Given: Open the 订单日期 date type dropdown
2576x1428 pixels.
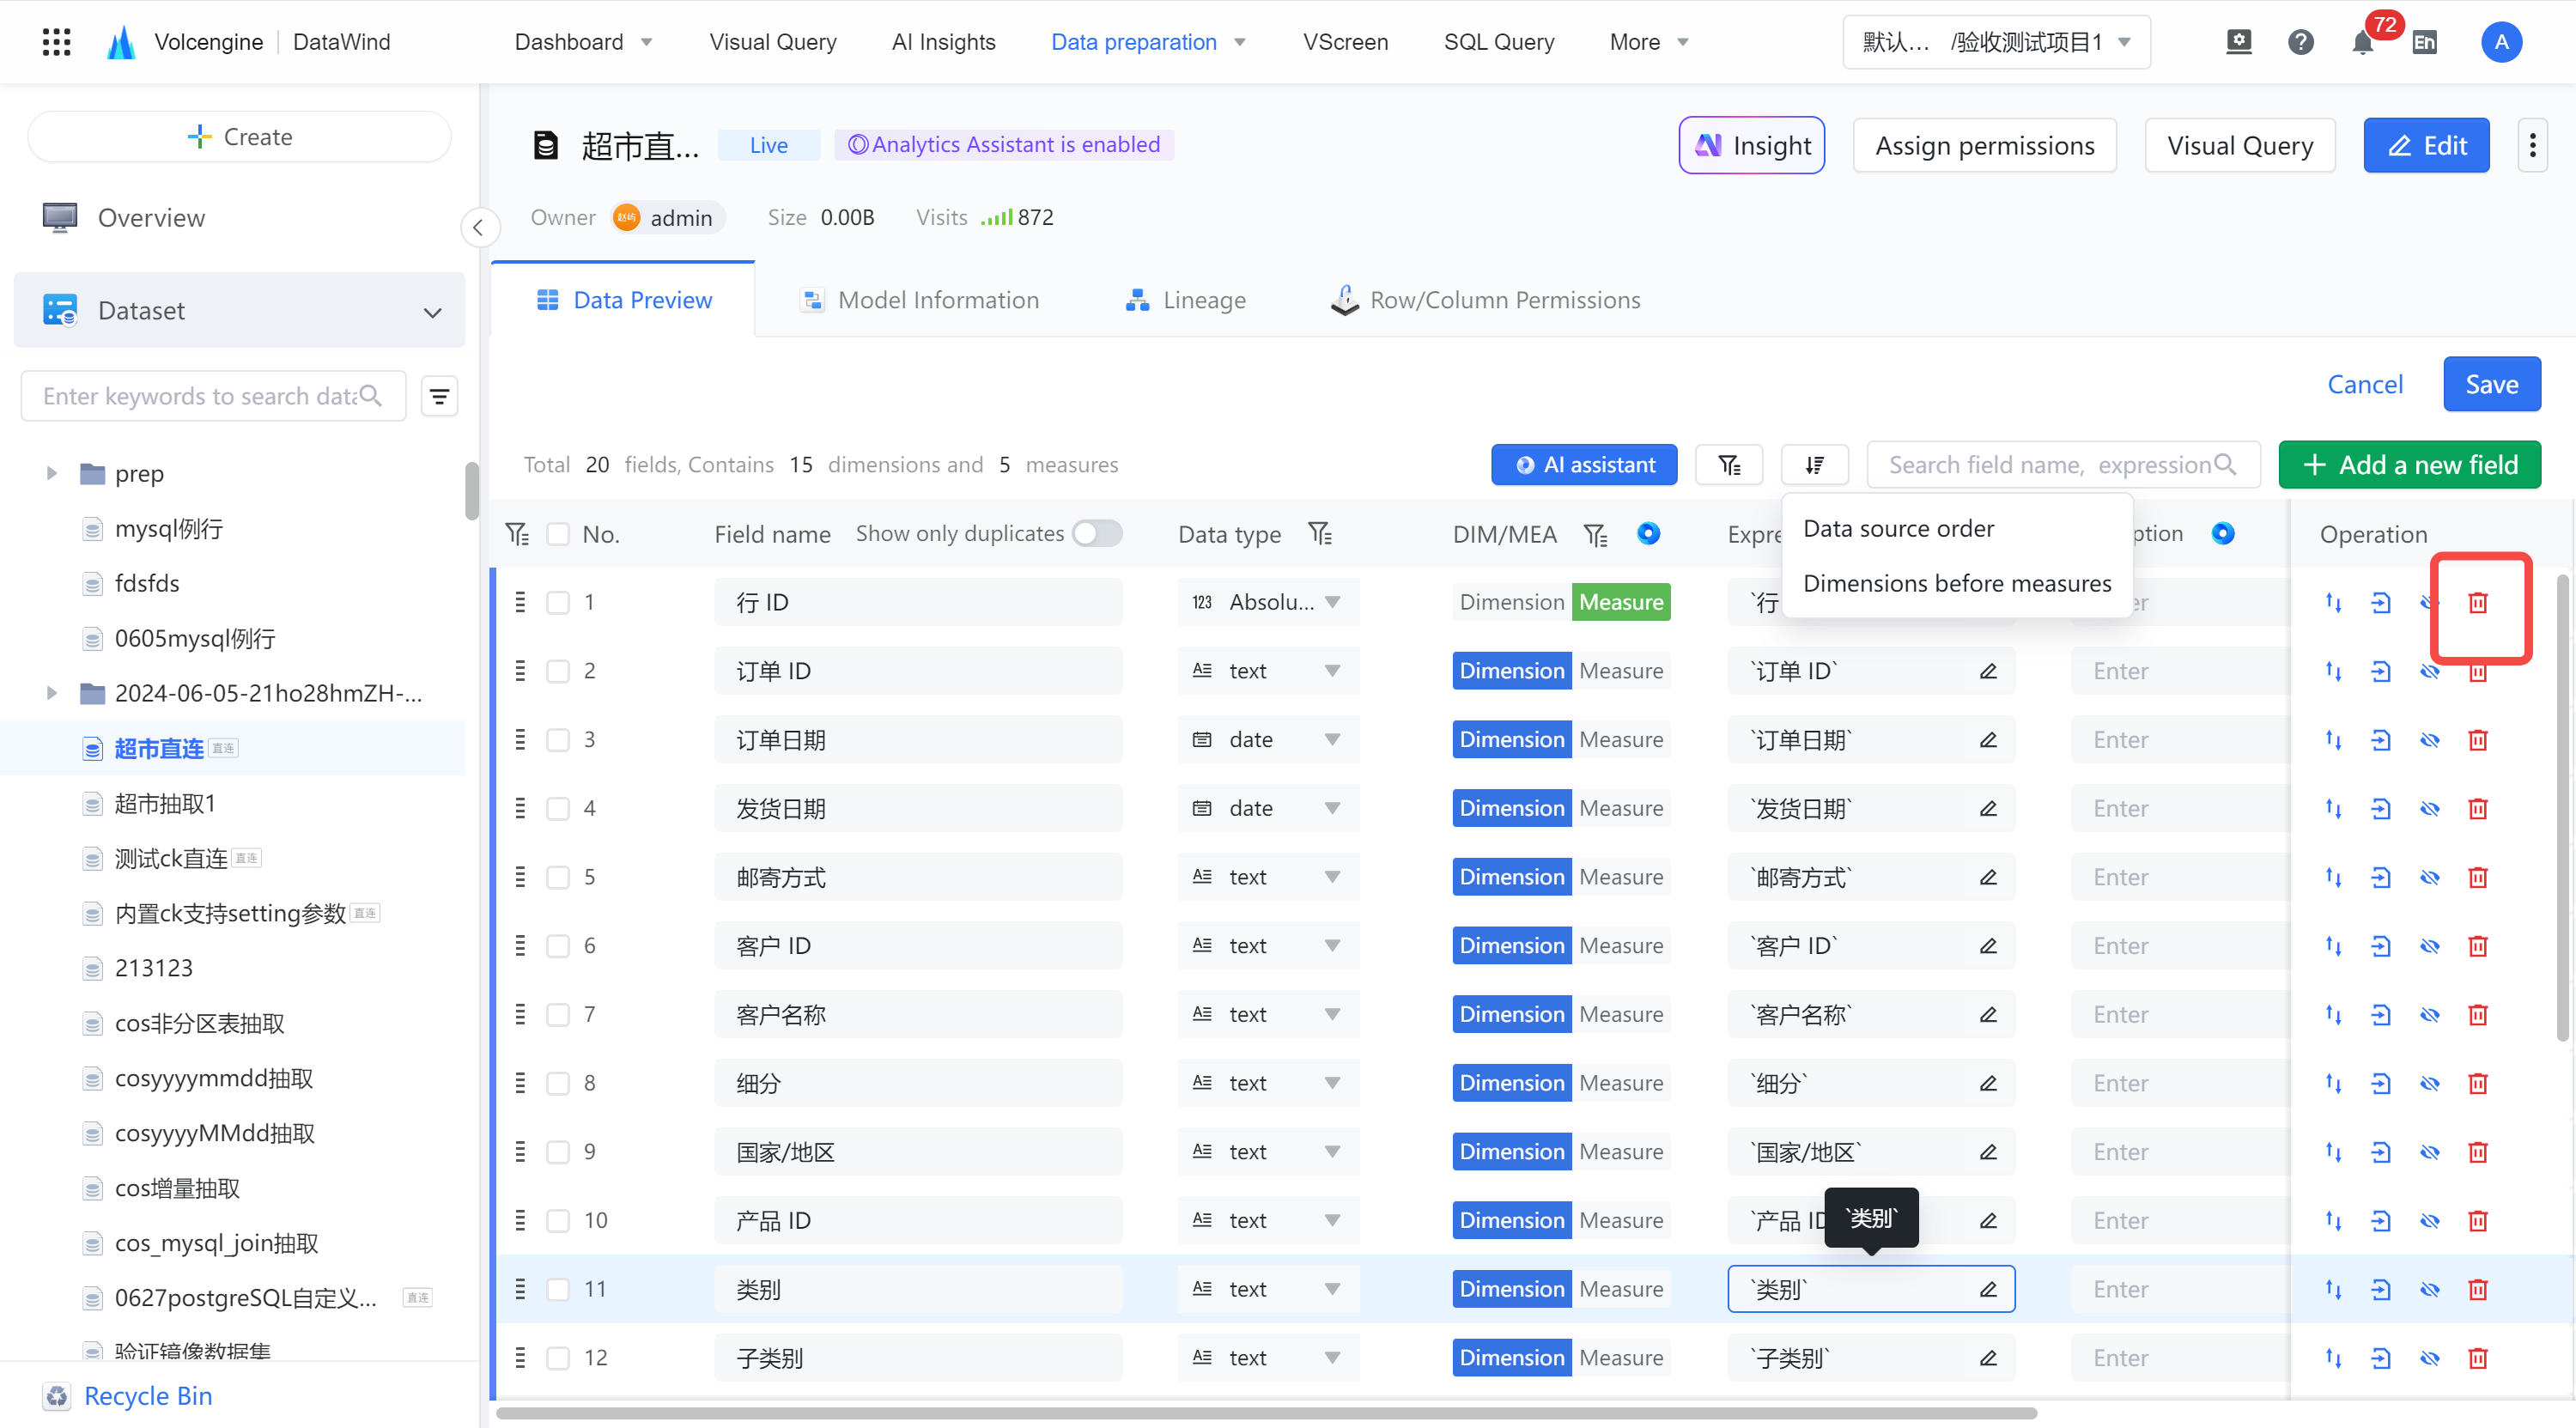Looking at the screenshot, I should pyautogui.click(x=1268, y=740).
